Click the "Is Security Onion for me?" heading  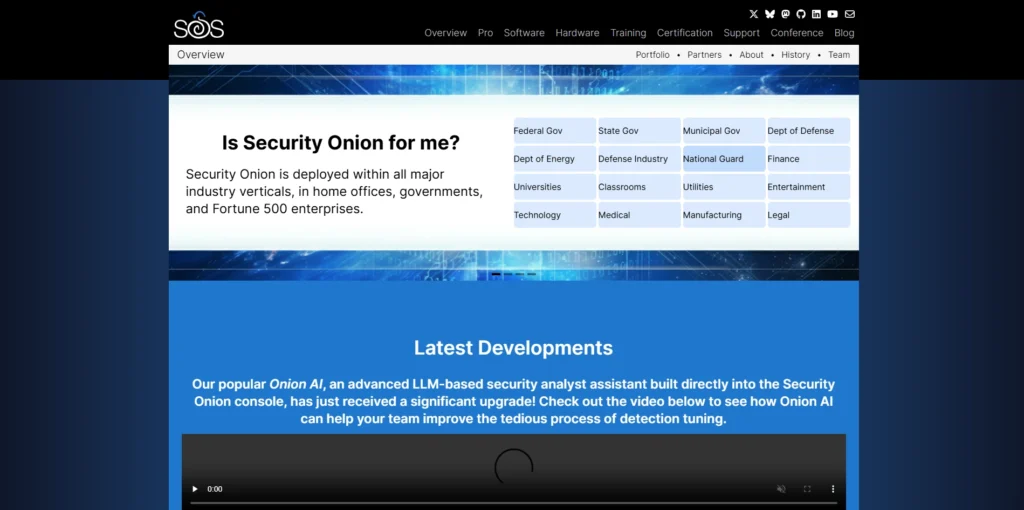coord(341,142)
